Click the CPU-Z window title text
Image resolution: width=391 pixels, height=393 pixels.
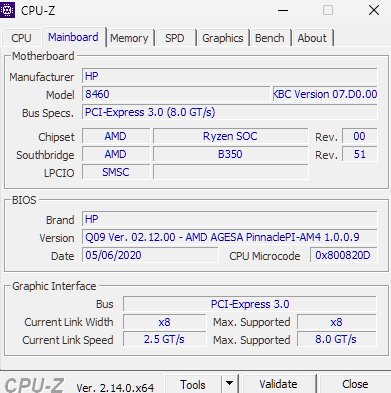[38, 11]
